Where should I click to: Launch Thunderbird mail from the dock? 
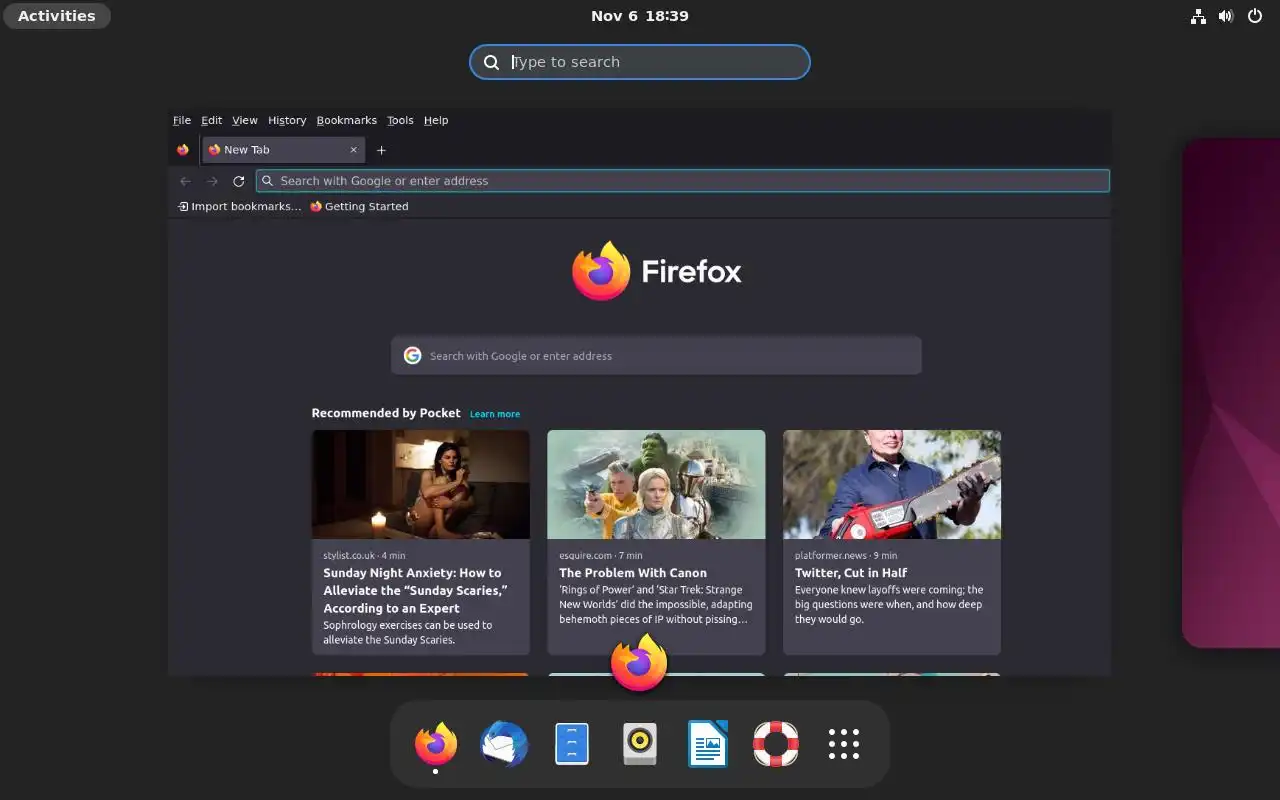(x=504, y=744)
